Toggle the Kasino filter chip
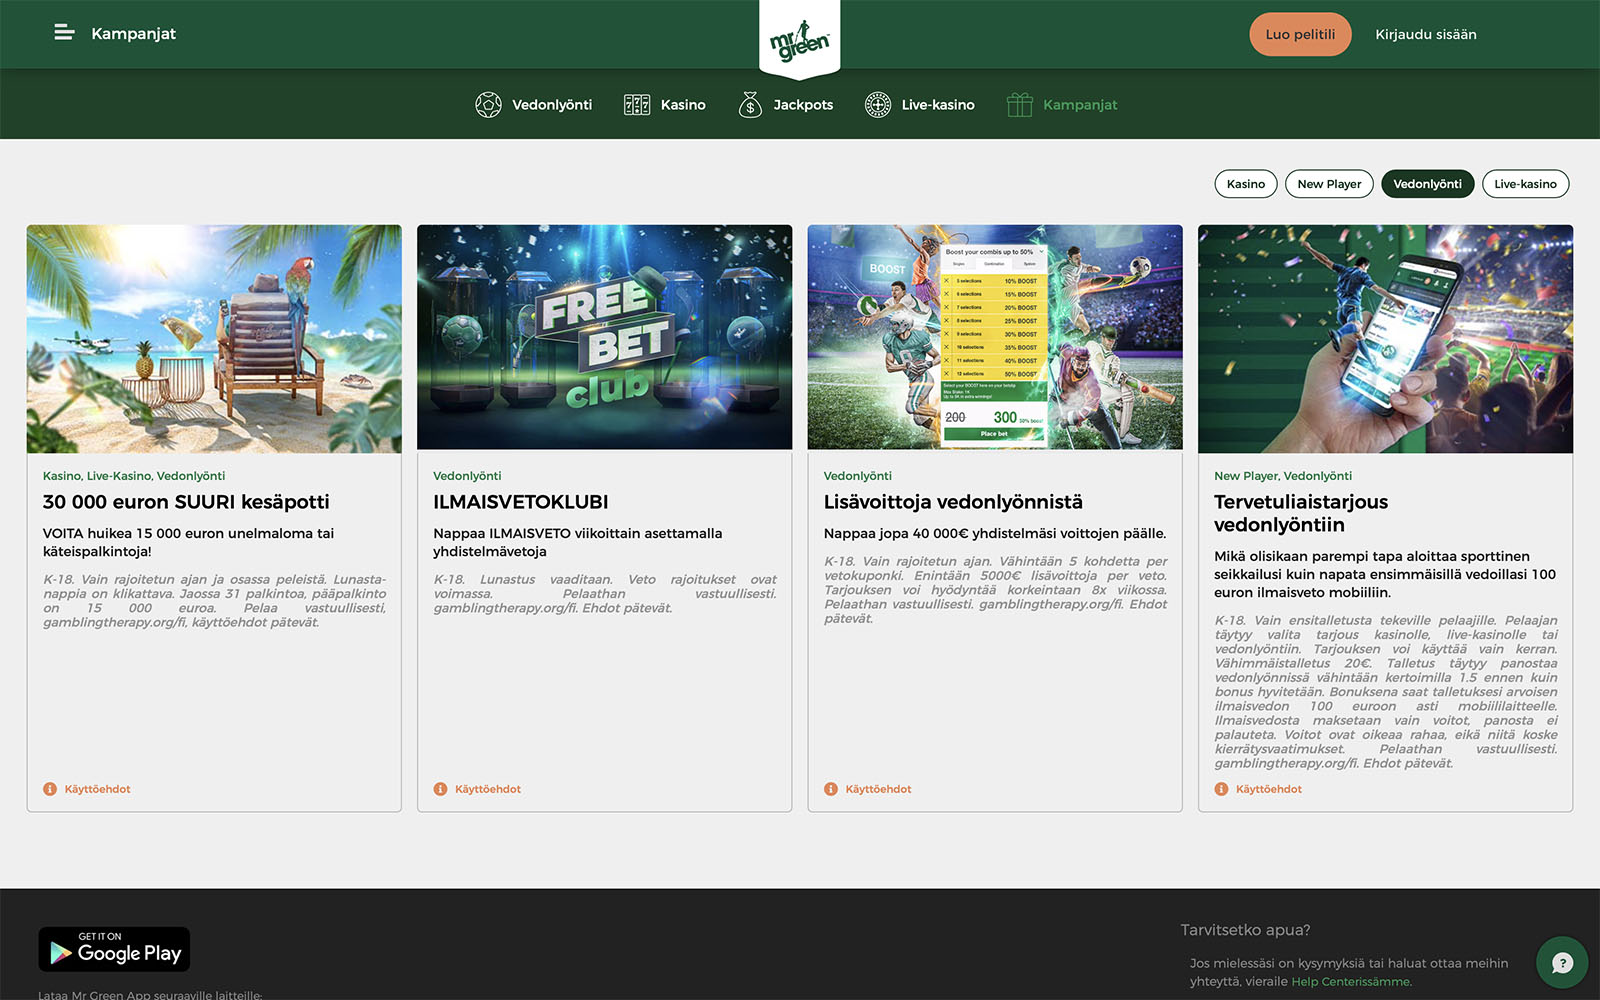Viewport: 1600px width, 1000px height. 1246,184
